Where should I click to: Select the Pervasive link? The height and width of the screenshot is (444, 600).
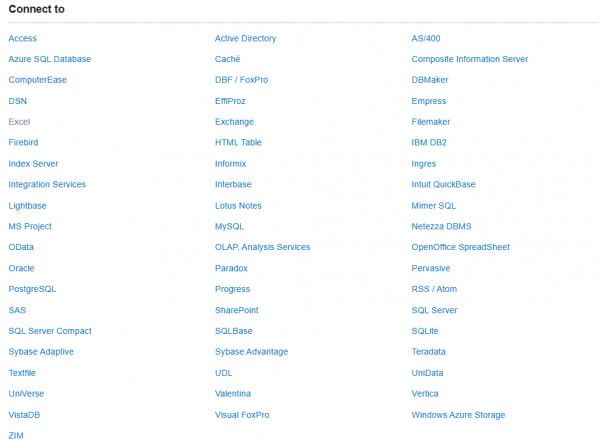click(x=430, y=268)
